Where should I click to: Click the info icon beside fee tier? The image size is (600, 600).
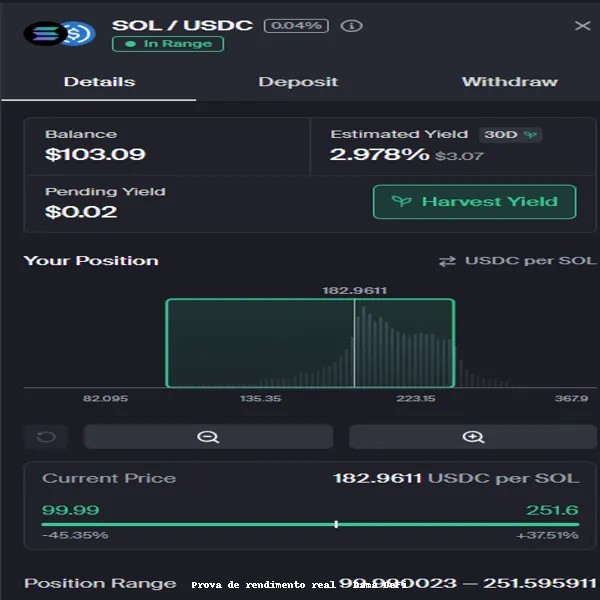351,25
